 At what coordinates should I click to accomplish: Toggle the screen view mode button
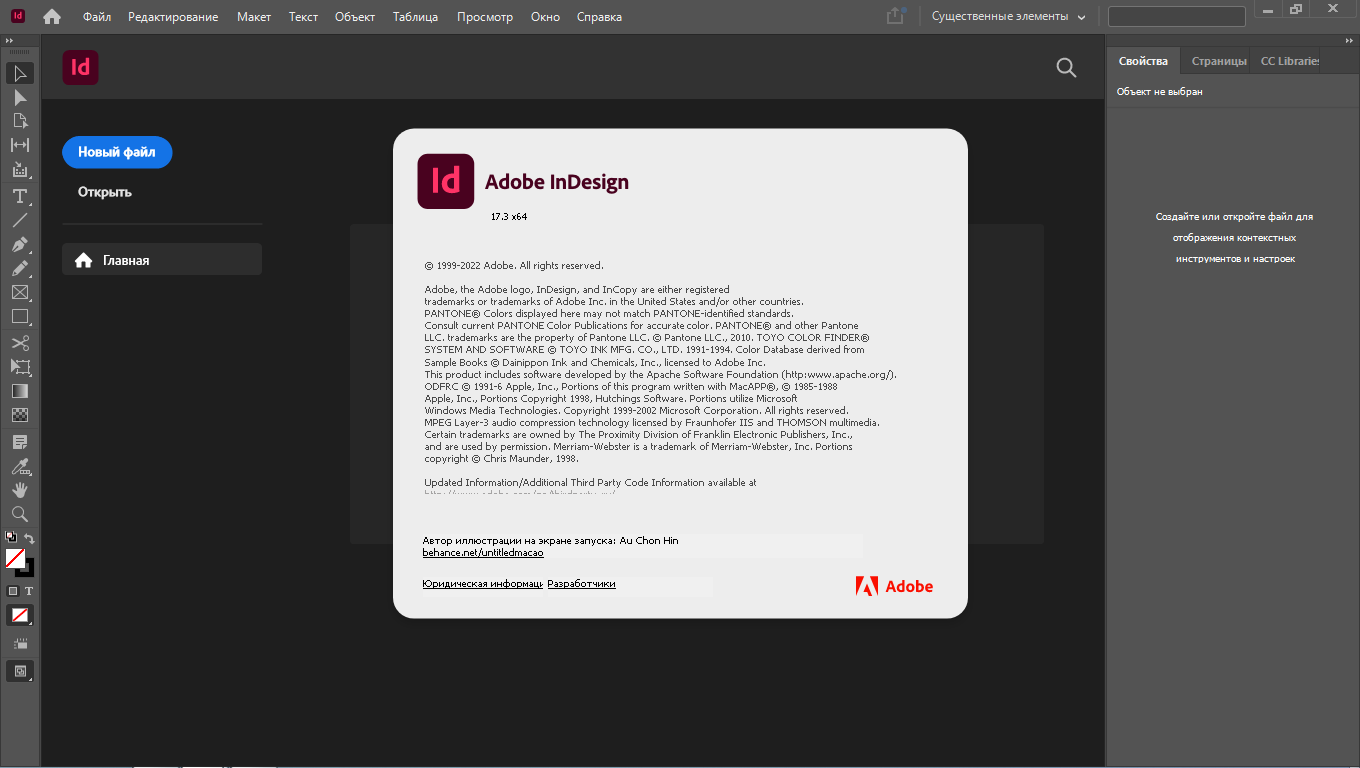[x=19, y=671]
